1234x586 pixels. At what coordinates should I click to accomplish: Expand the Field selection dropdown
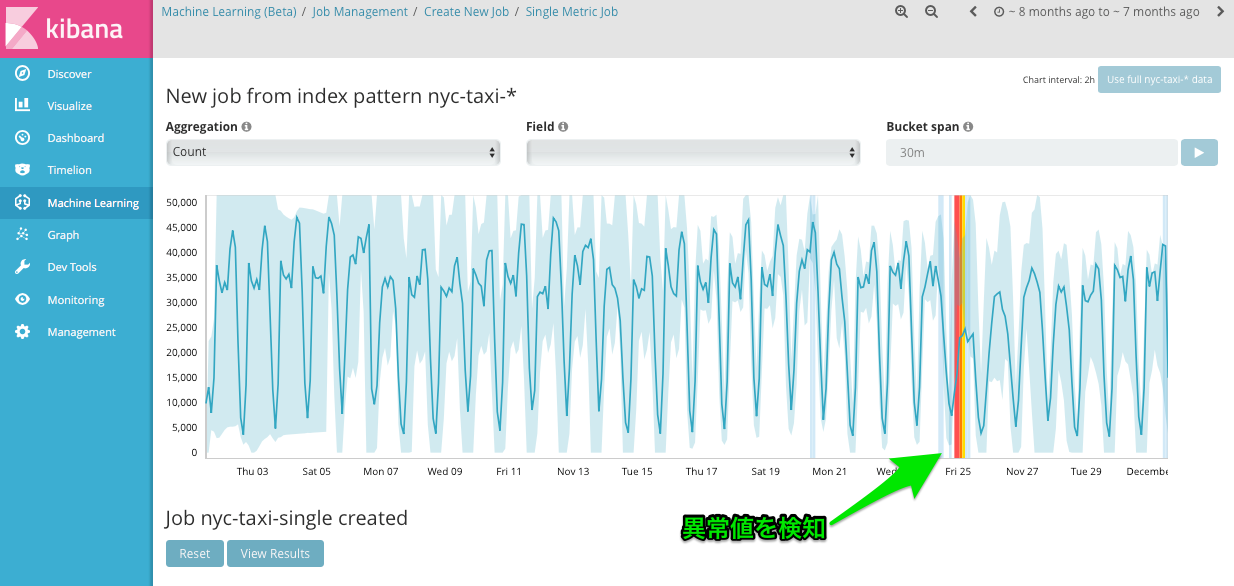(693, 152)
